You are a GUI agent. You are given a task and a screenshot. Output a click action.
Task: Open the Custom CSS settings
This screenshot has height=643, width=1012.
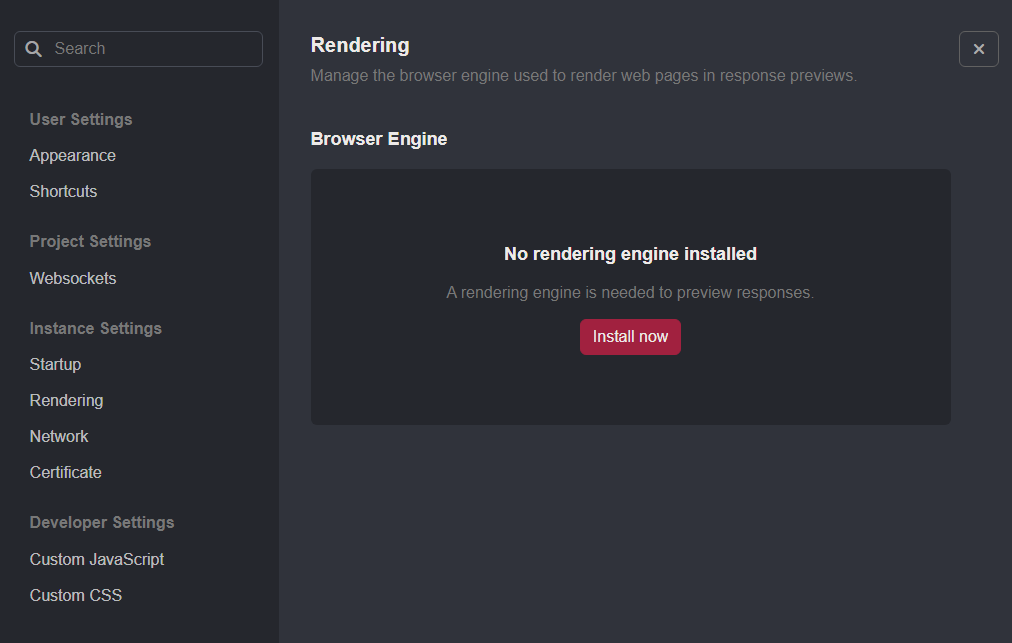pos(76,595)
